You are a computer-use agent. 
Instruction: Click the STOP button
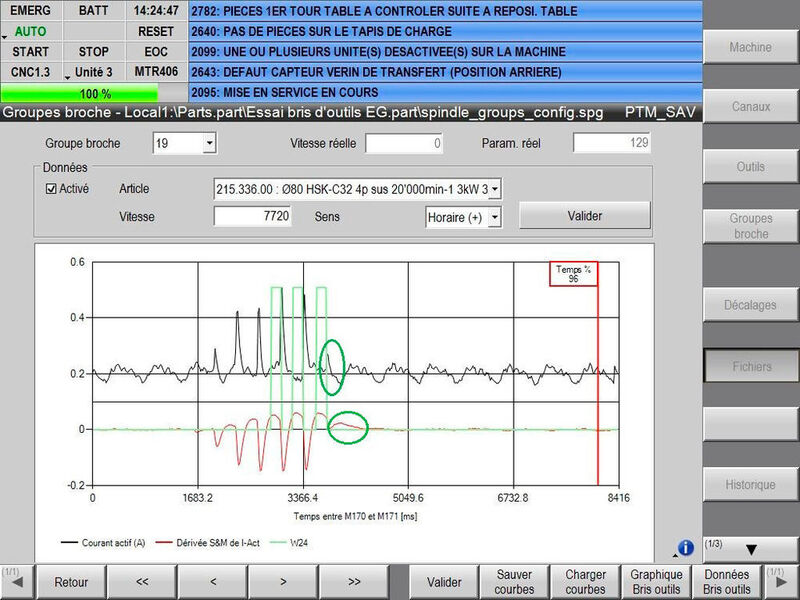tap(93, 52)
